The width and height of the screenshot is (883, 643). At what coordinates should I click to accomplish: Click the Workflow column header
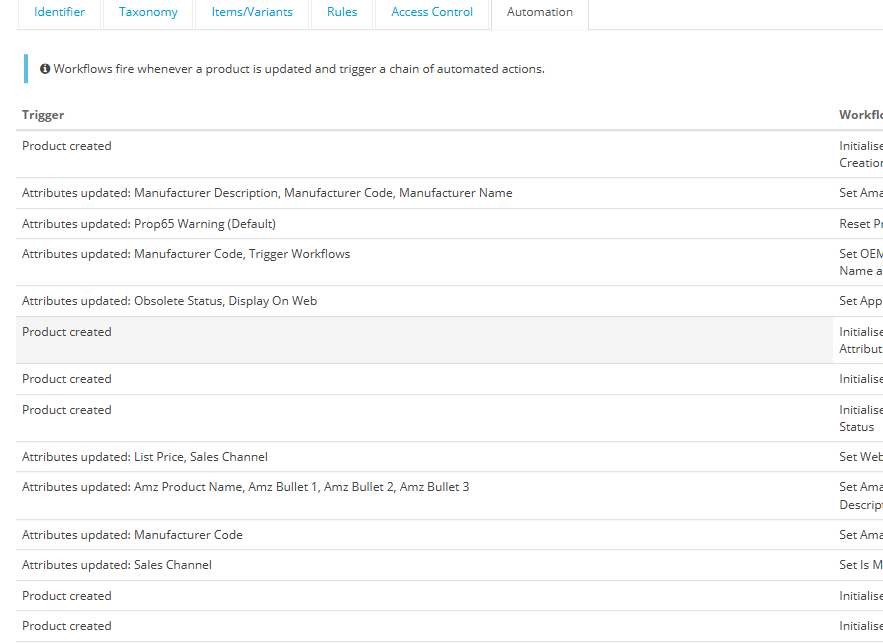pyautogui.click(x=860, y=115)
